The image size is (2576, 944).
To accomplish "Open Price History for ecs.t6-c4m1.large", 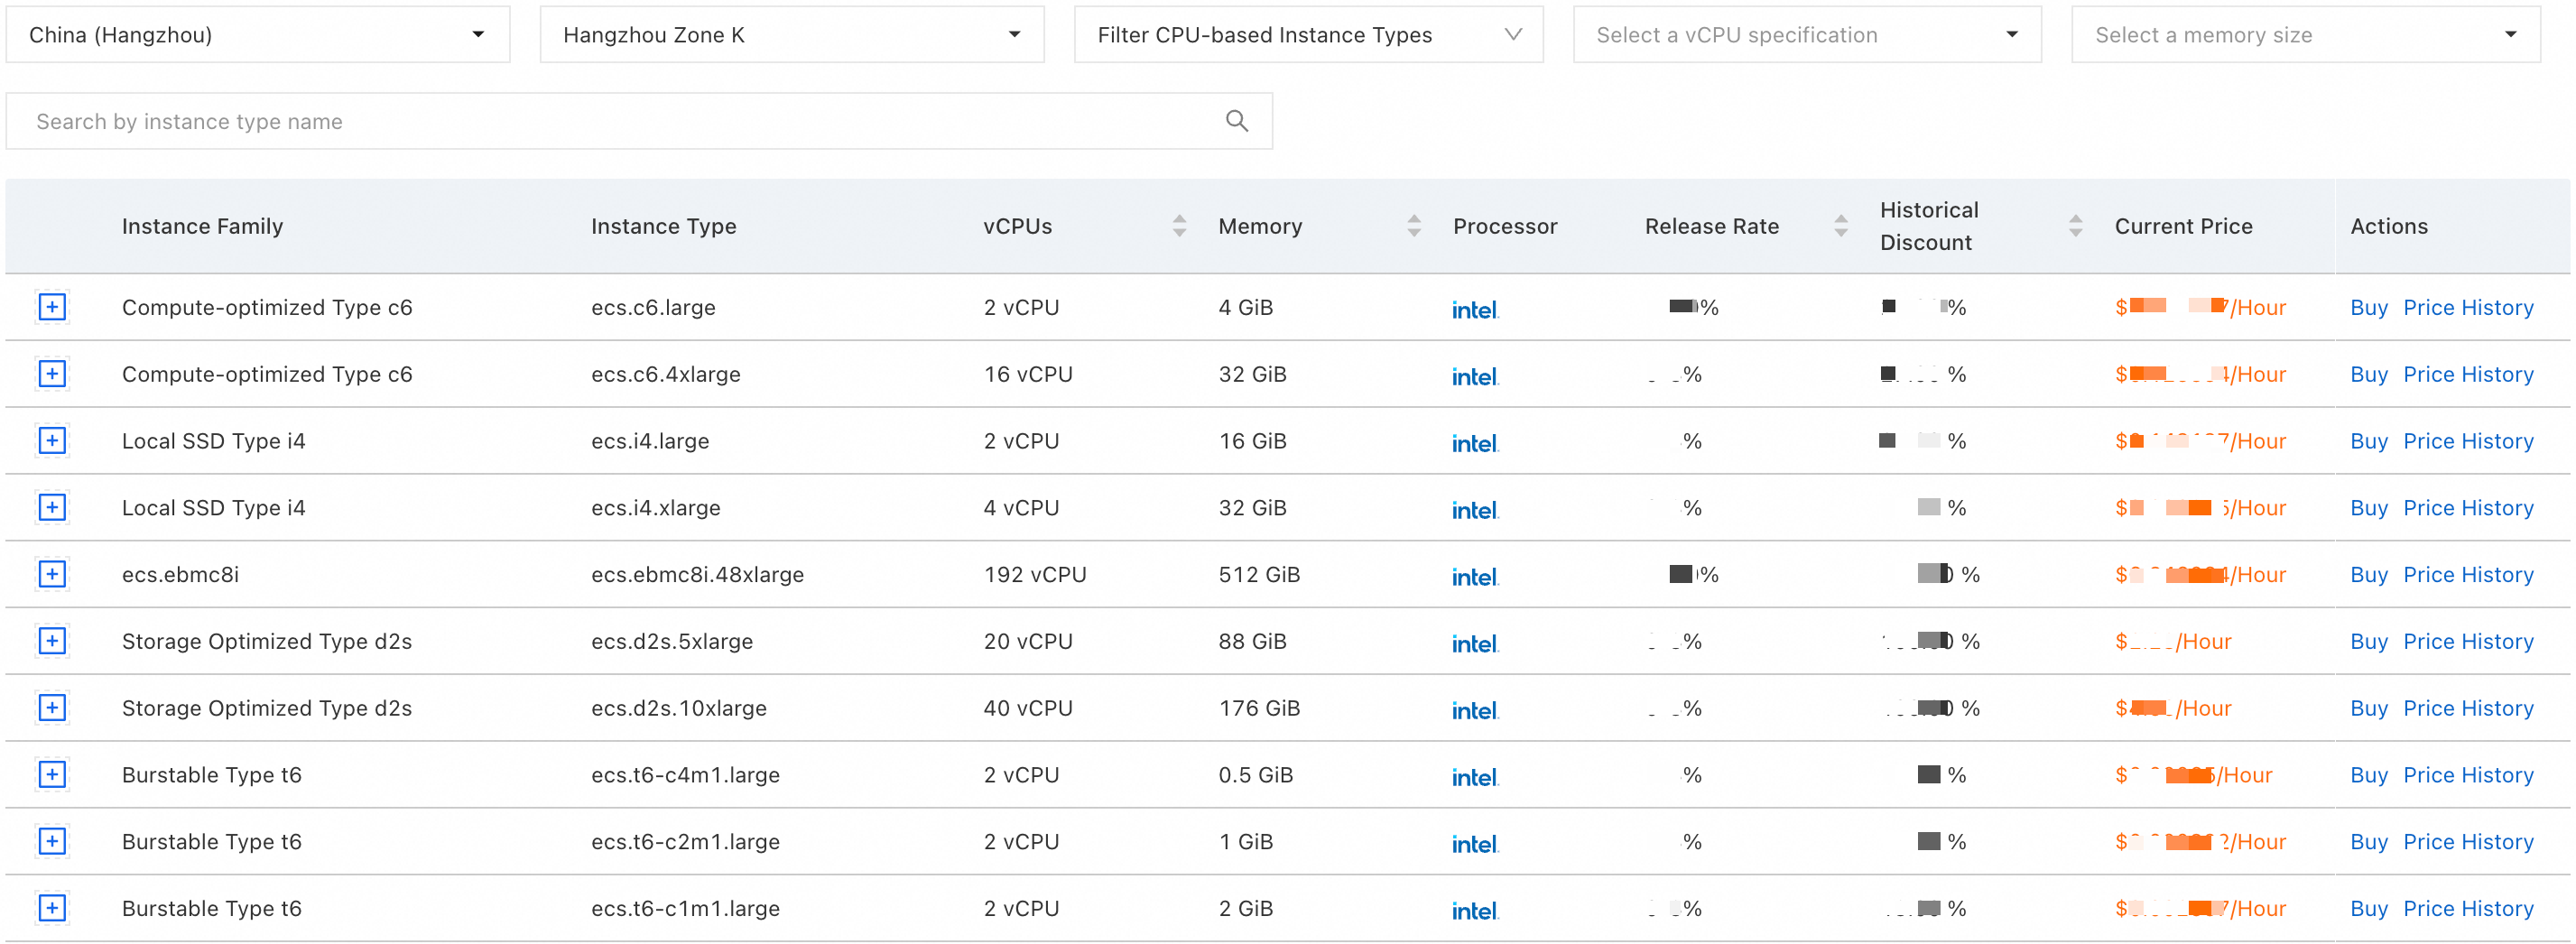I will pos(2467,775).
